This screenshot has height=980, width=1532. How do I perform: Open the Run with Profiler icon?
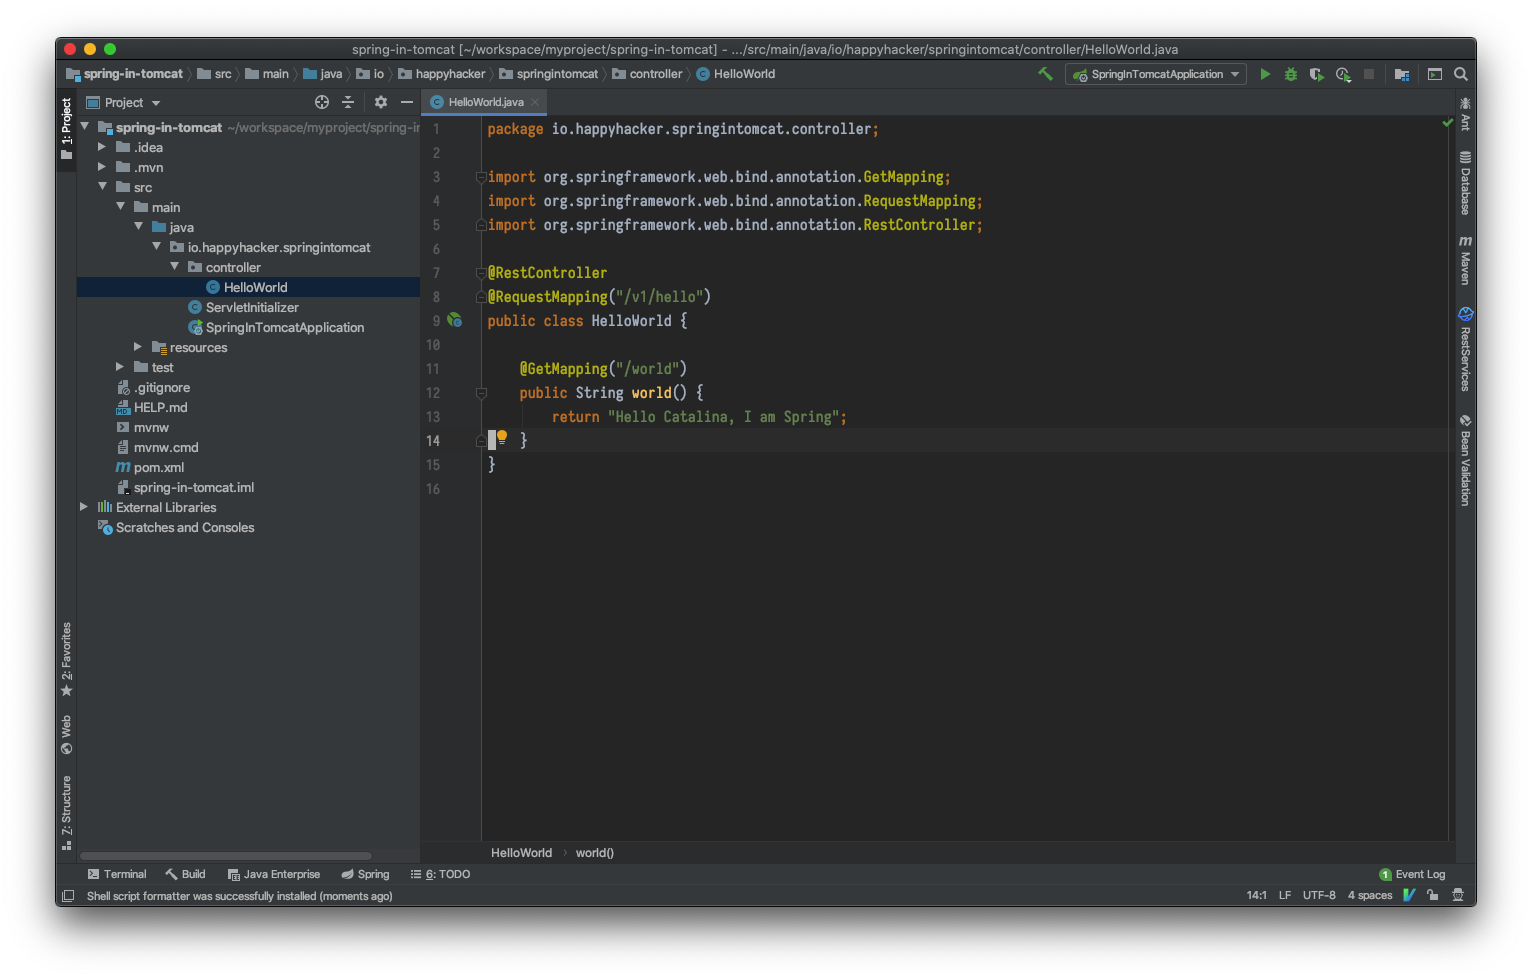point(1343,74)
